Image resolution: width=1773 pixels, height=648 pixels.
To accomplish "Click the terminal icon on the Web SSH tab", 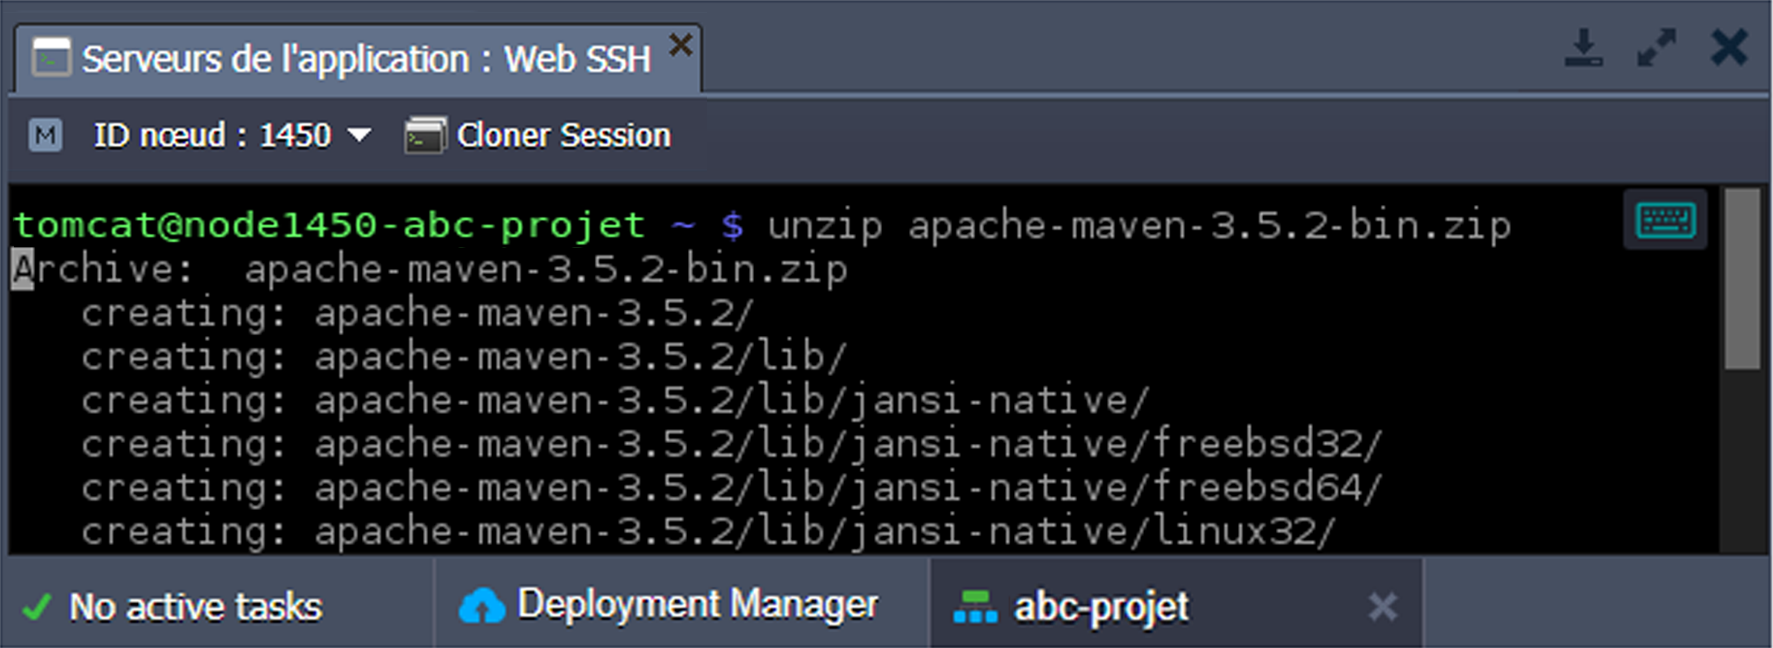I will click(x=51, y=58).
